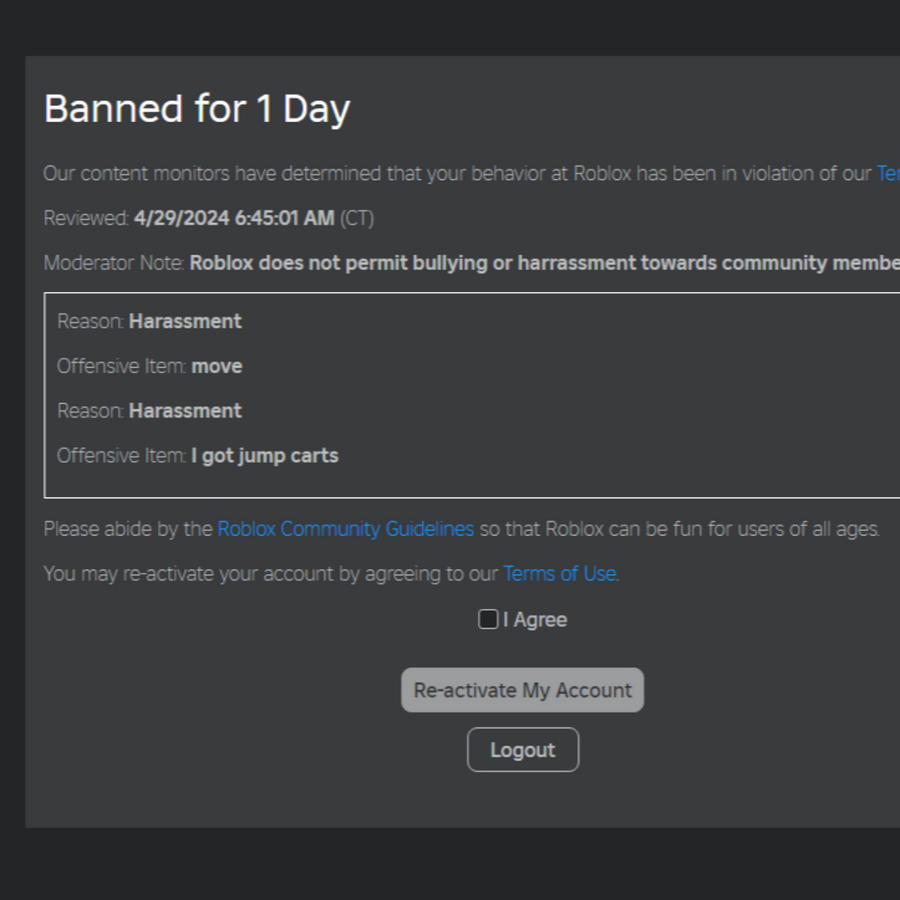Click the offensive item 'move'
Image resolution: width=900 pixels, height=900 pixels.
coord(216,366)
